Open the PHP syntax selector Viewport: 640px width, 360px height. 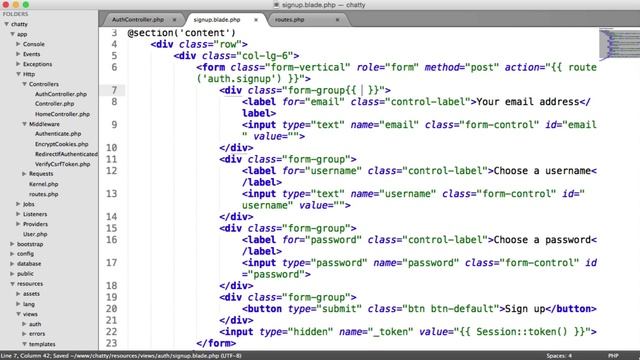tap(613, 356)
